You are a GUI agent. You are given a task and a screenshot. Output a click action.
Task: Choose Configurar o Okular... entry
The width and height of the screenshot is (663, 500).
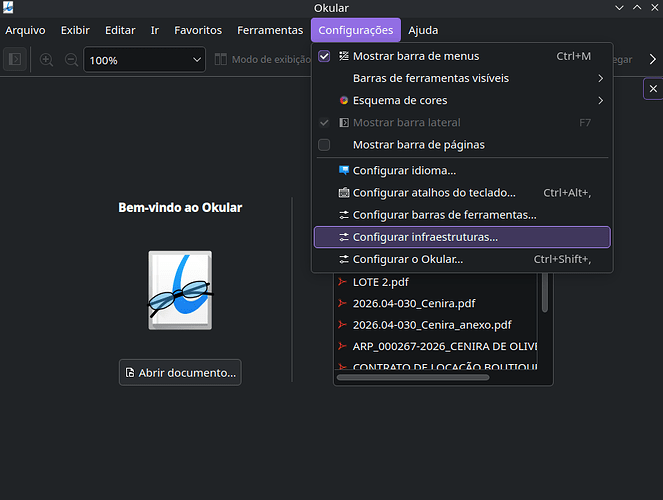[462, 259]
